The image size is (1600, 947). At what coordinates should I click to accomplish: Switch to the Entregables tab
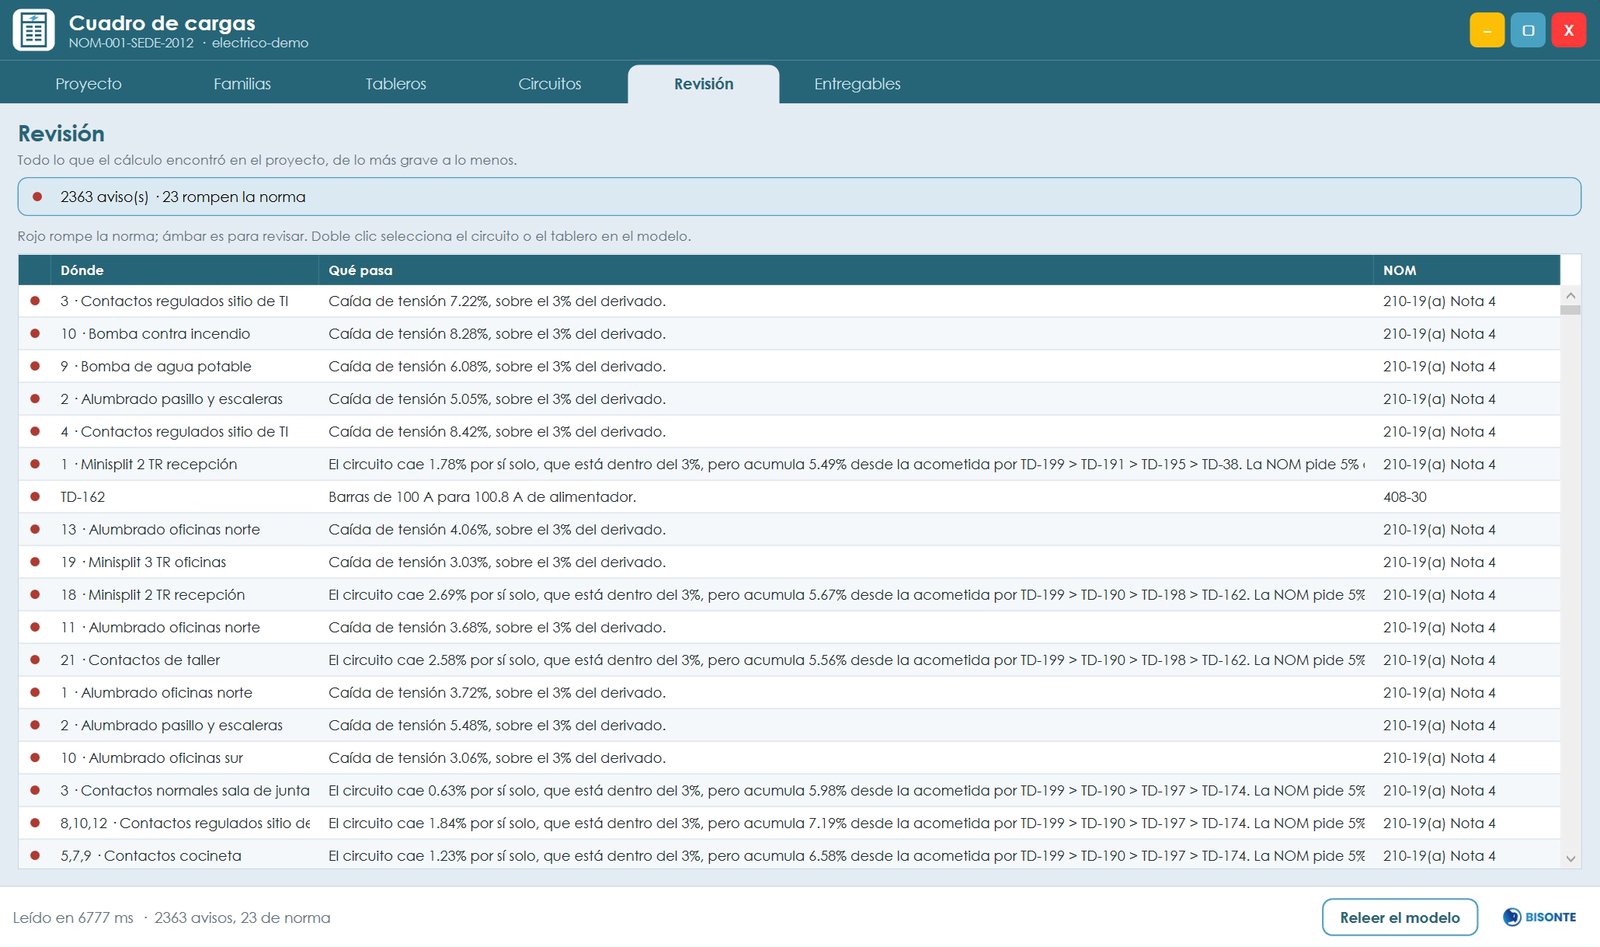(857, 84)
